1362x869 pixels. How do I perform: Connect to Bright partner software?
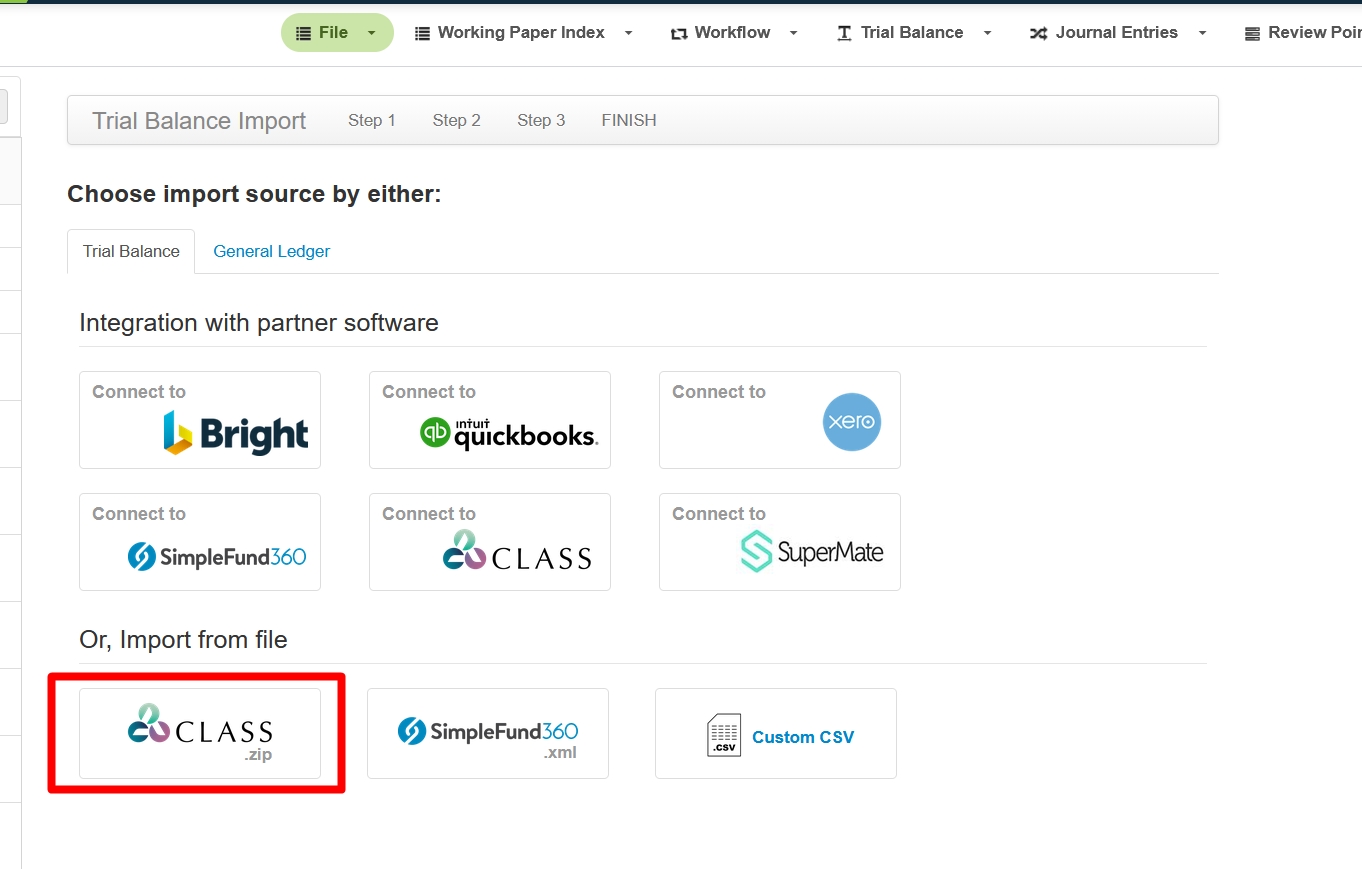[x=200, y=420]
